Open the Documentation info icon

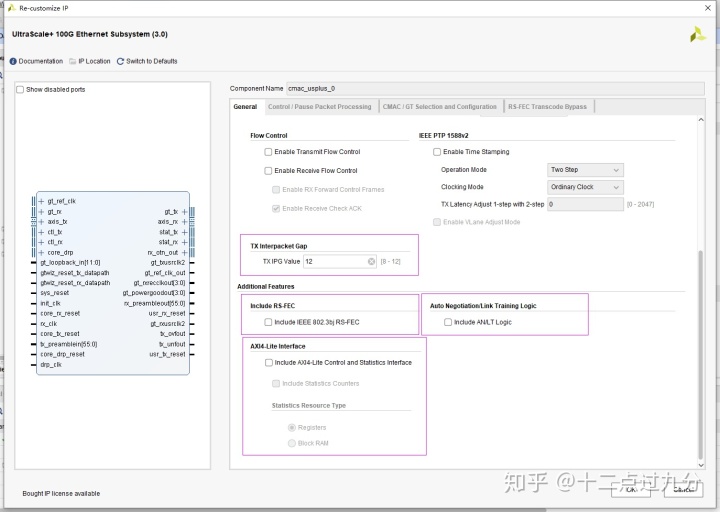[13, 61]
